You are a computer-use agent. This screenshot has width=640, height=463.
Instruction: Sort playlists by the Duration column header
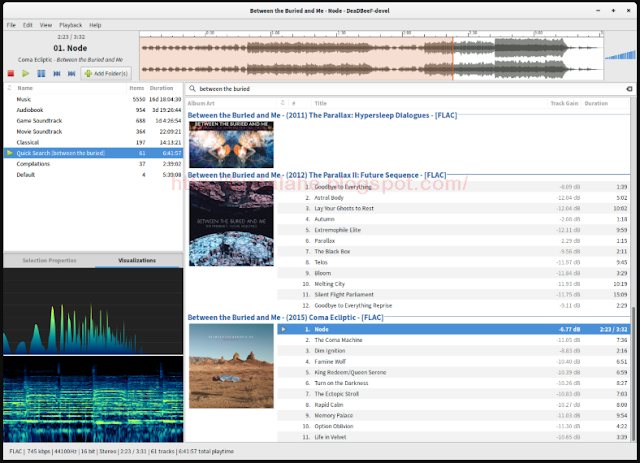[164, 88]
